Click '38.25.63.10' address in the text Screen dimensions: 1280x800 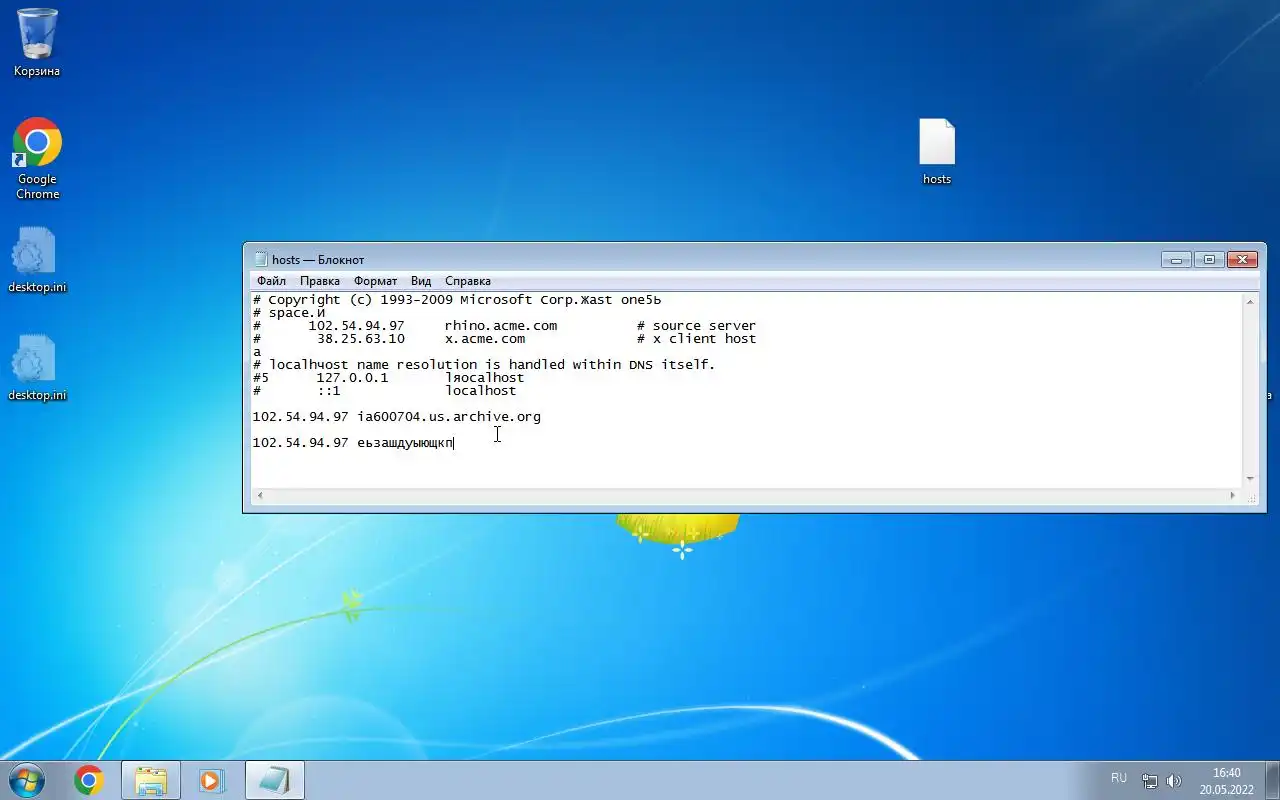(x=360, y=339)
